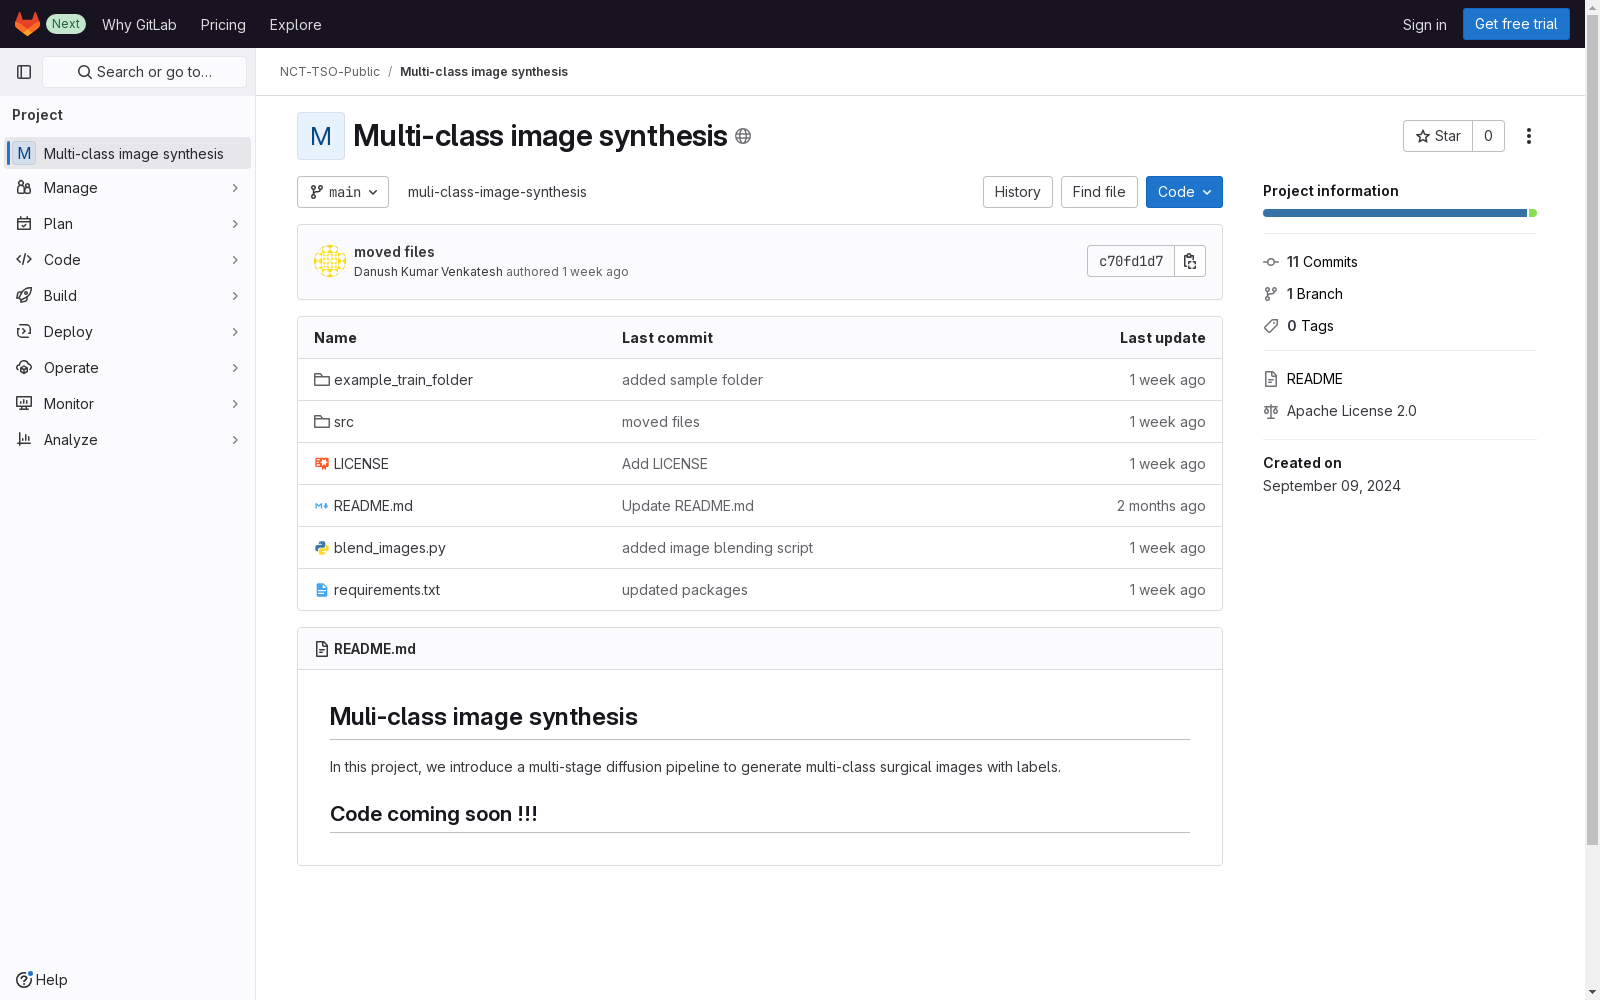Open the moved files commit link
The image size is (1600, 1000).
(394, 252)
